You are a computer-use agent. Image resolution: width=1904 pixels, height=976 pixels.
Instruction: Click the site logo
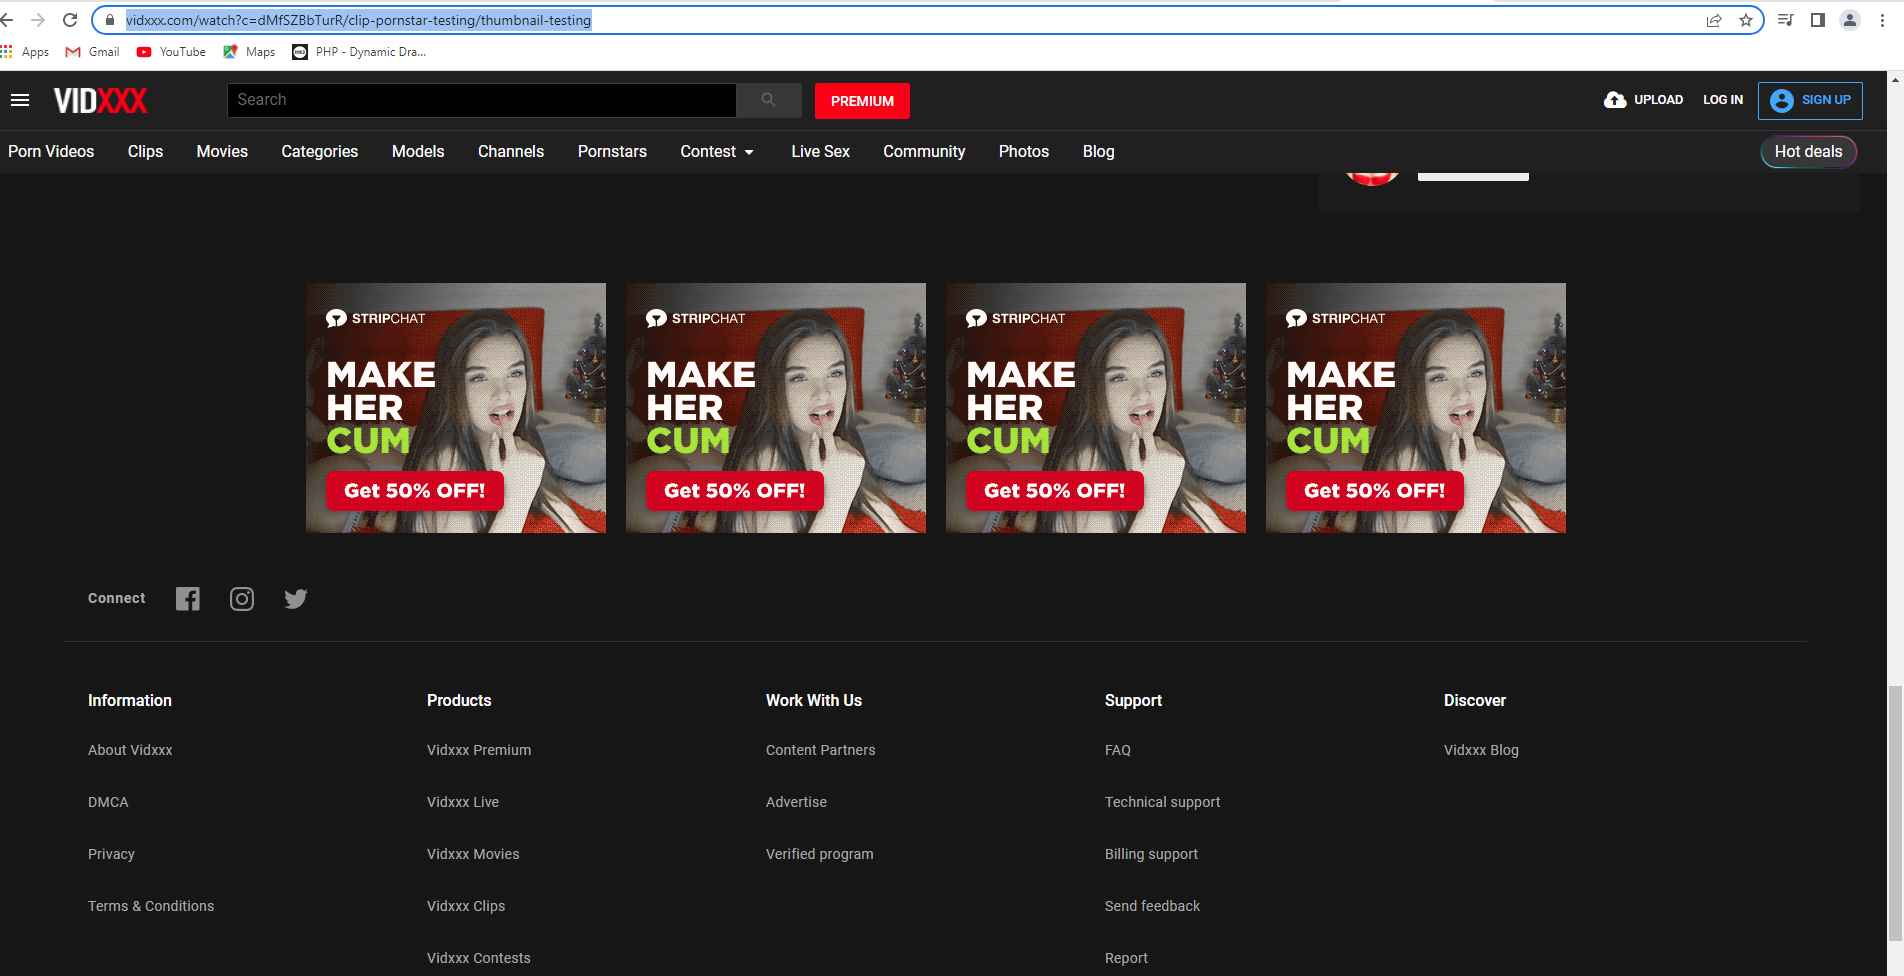tap(100, 100)
